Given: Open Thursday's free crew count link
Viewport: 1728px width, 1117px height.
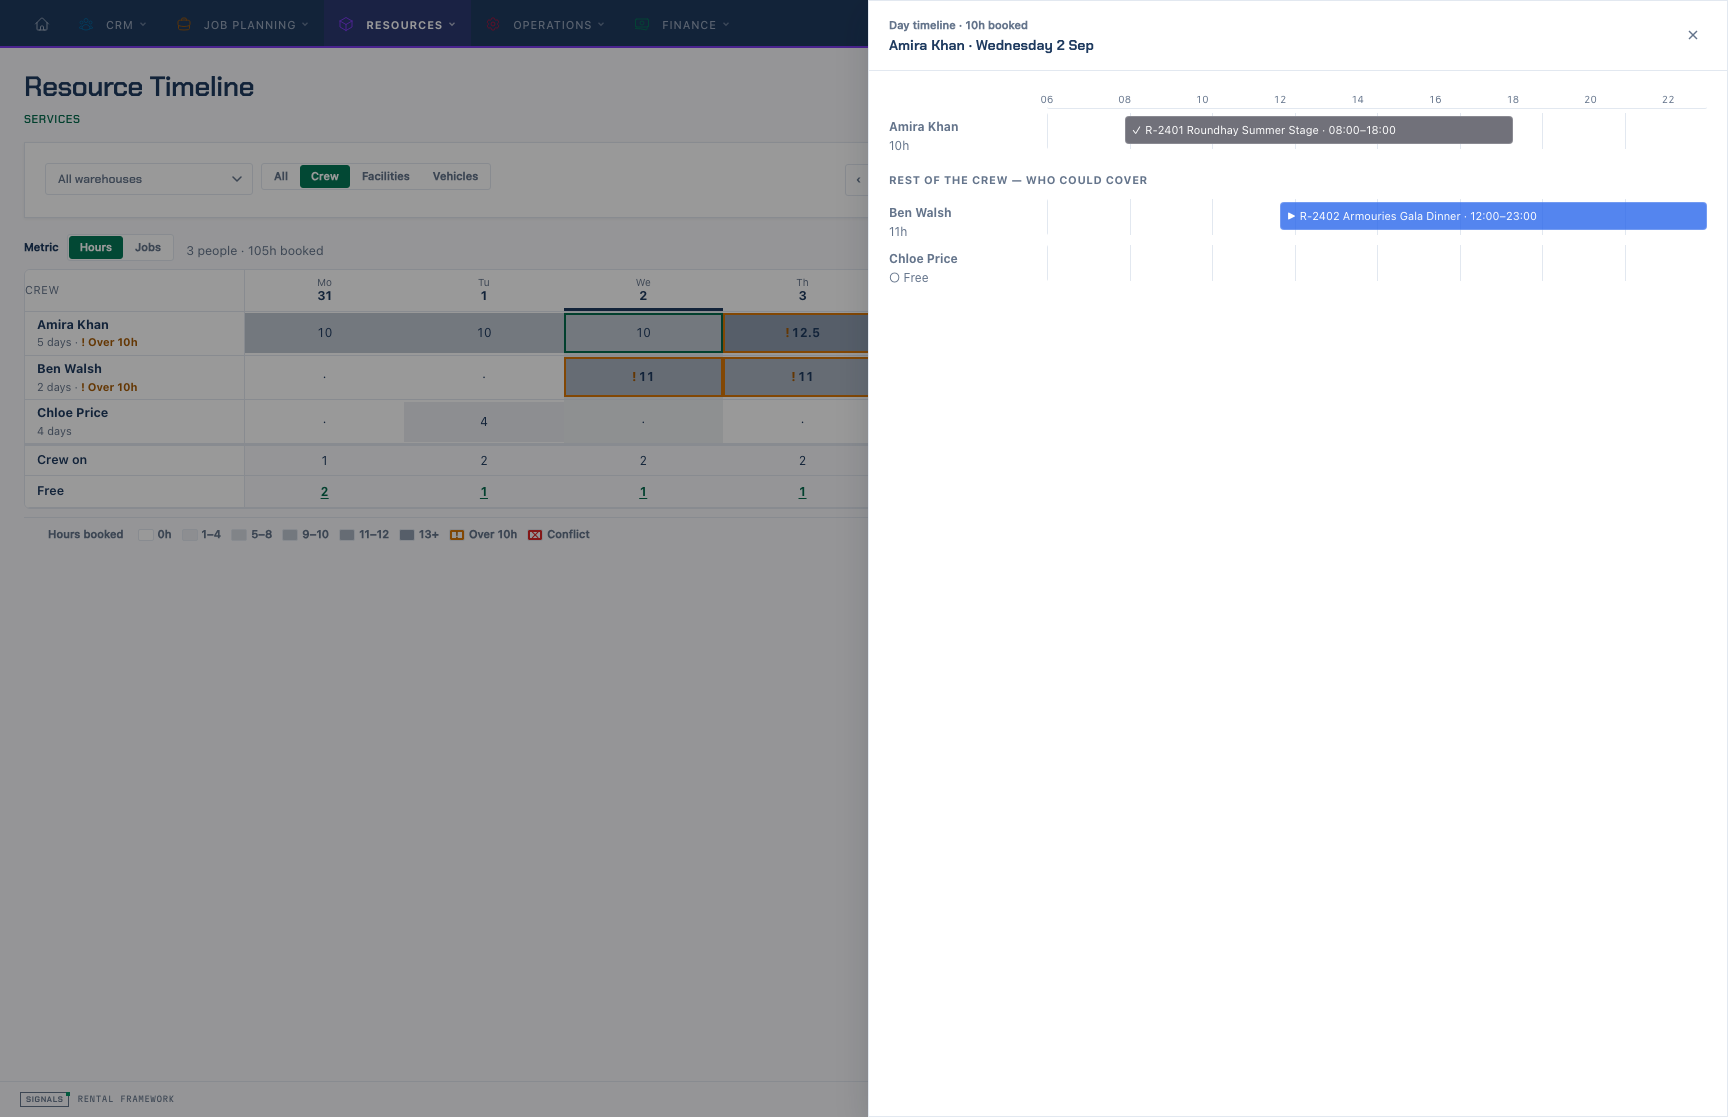Looking at the screenshot, I should click(x=802, y=492).
